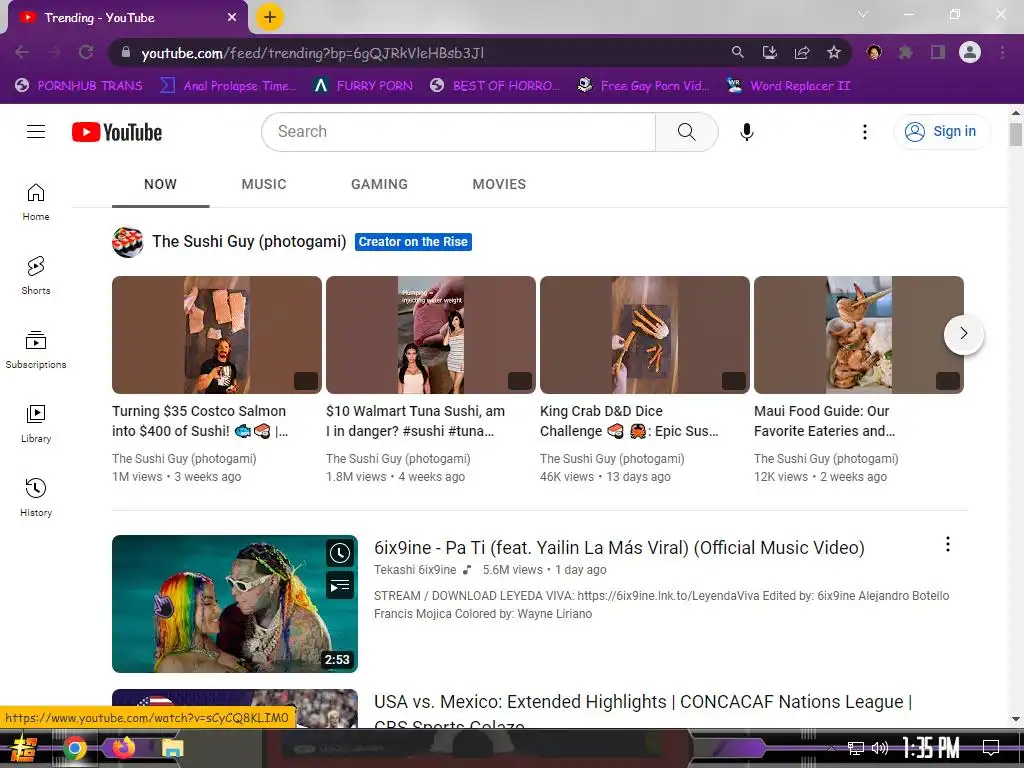This screenshot has width=1024, height=768.
Task: Click the install app icon in address bar
Action: point(770,52)
